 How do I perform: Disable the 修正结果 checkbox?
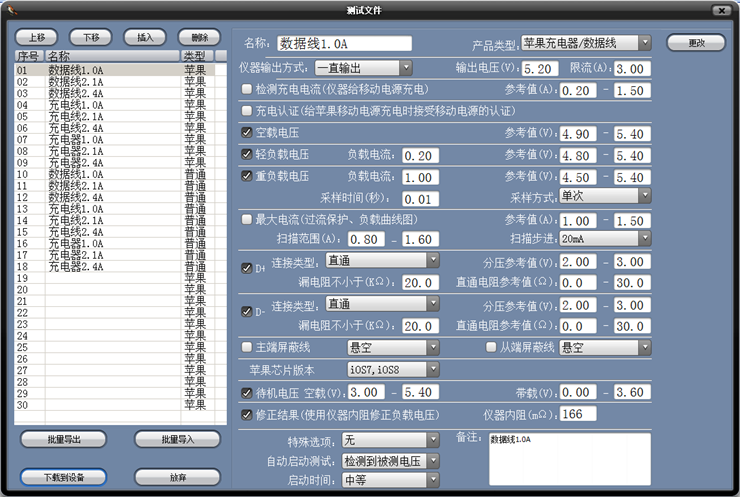247,413
